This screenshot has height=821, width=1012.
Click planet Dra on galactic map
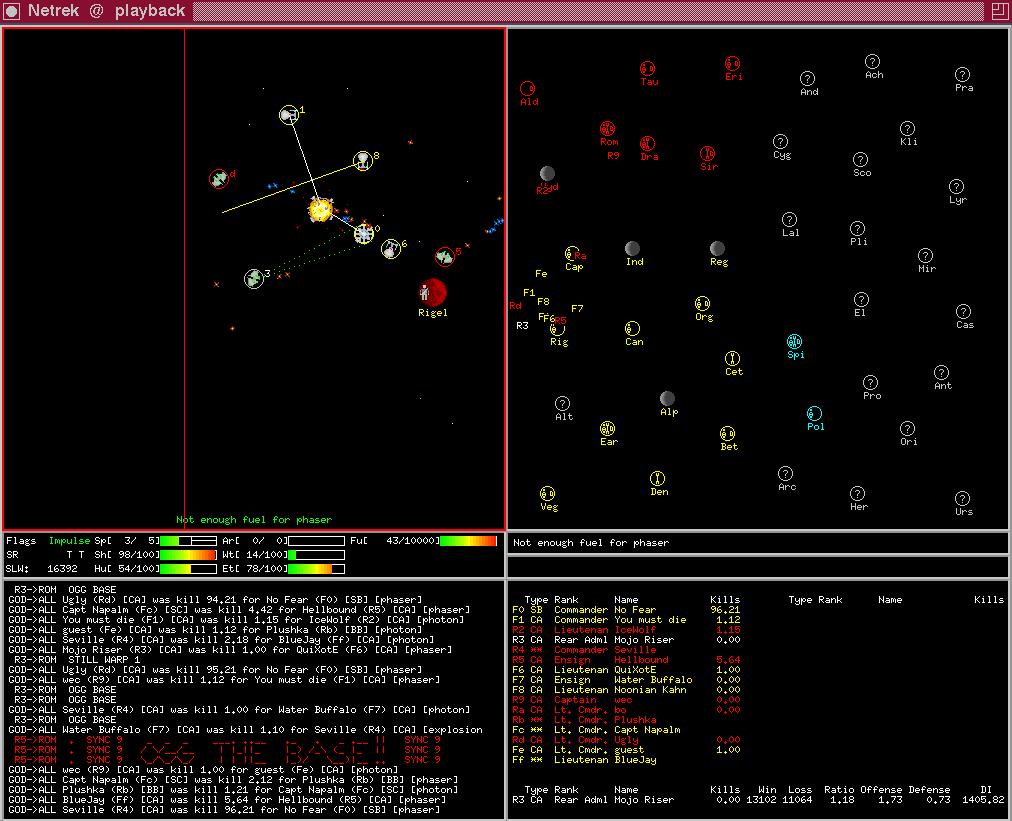(647, 143)
